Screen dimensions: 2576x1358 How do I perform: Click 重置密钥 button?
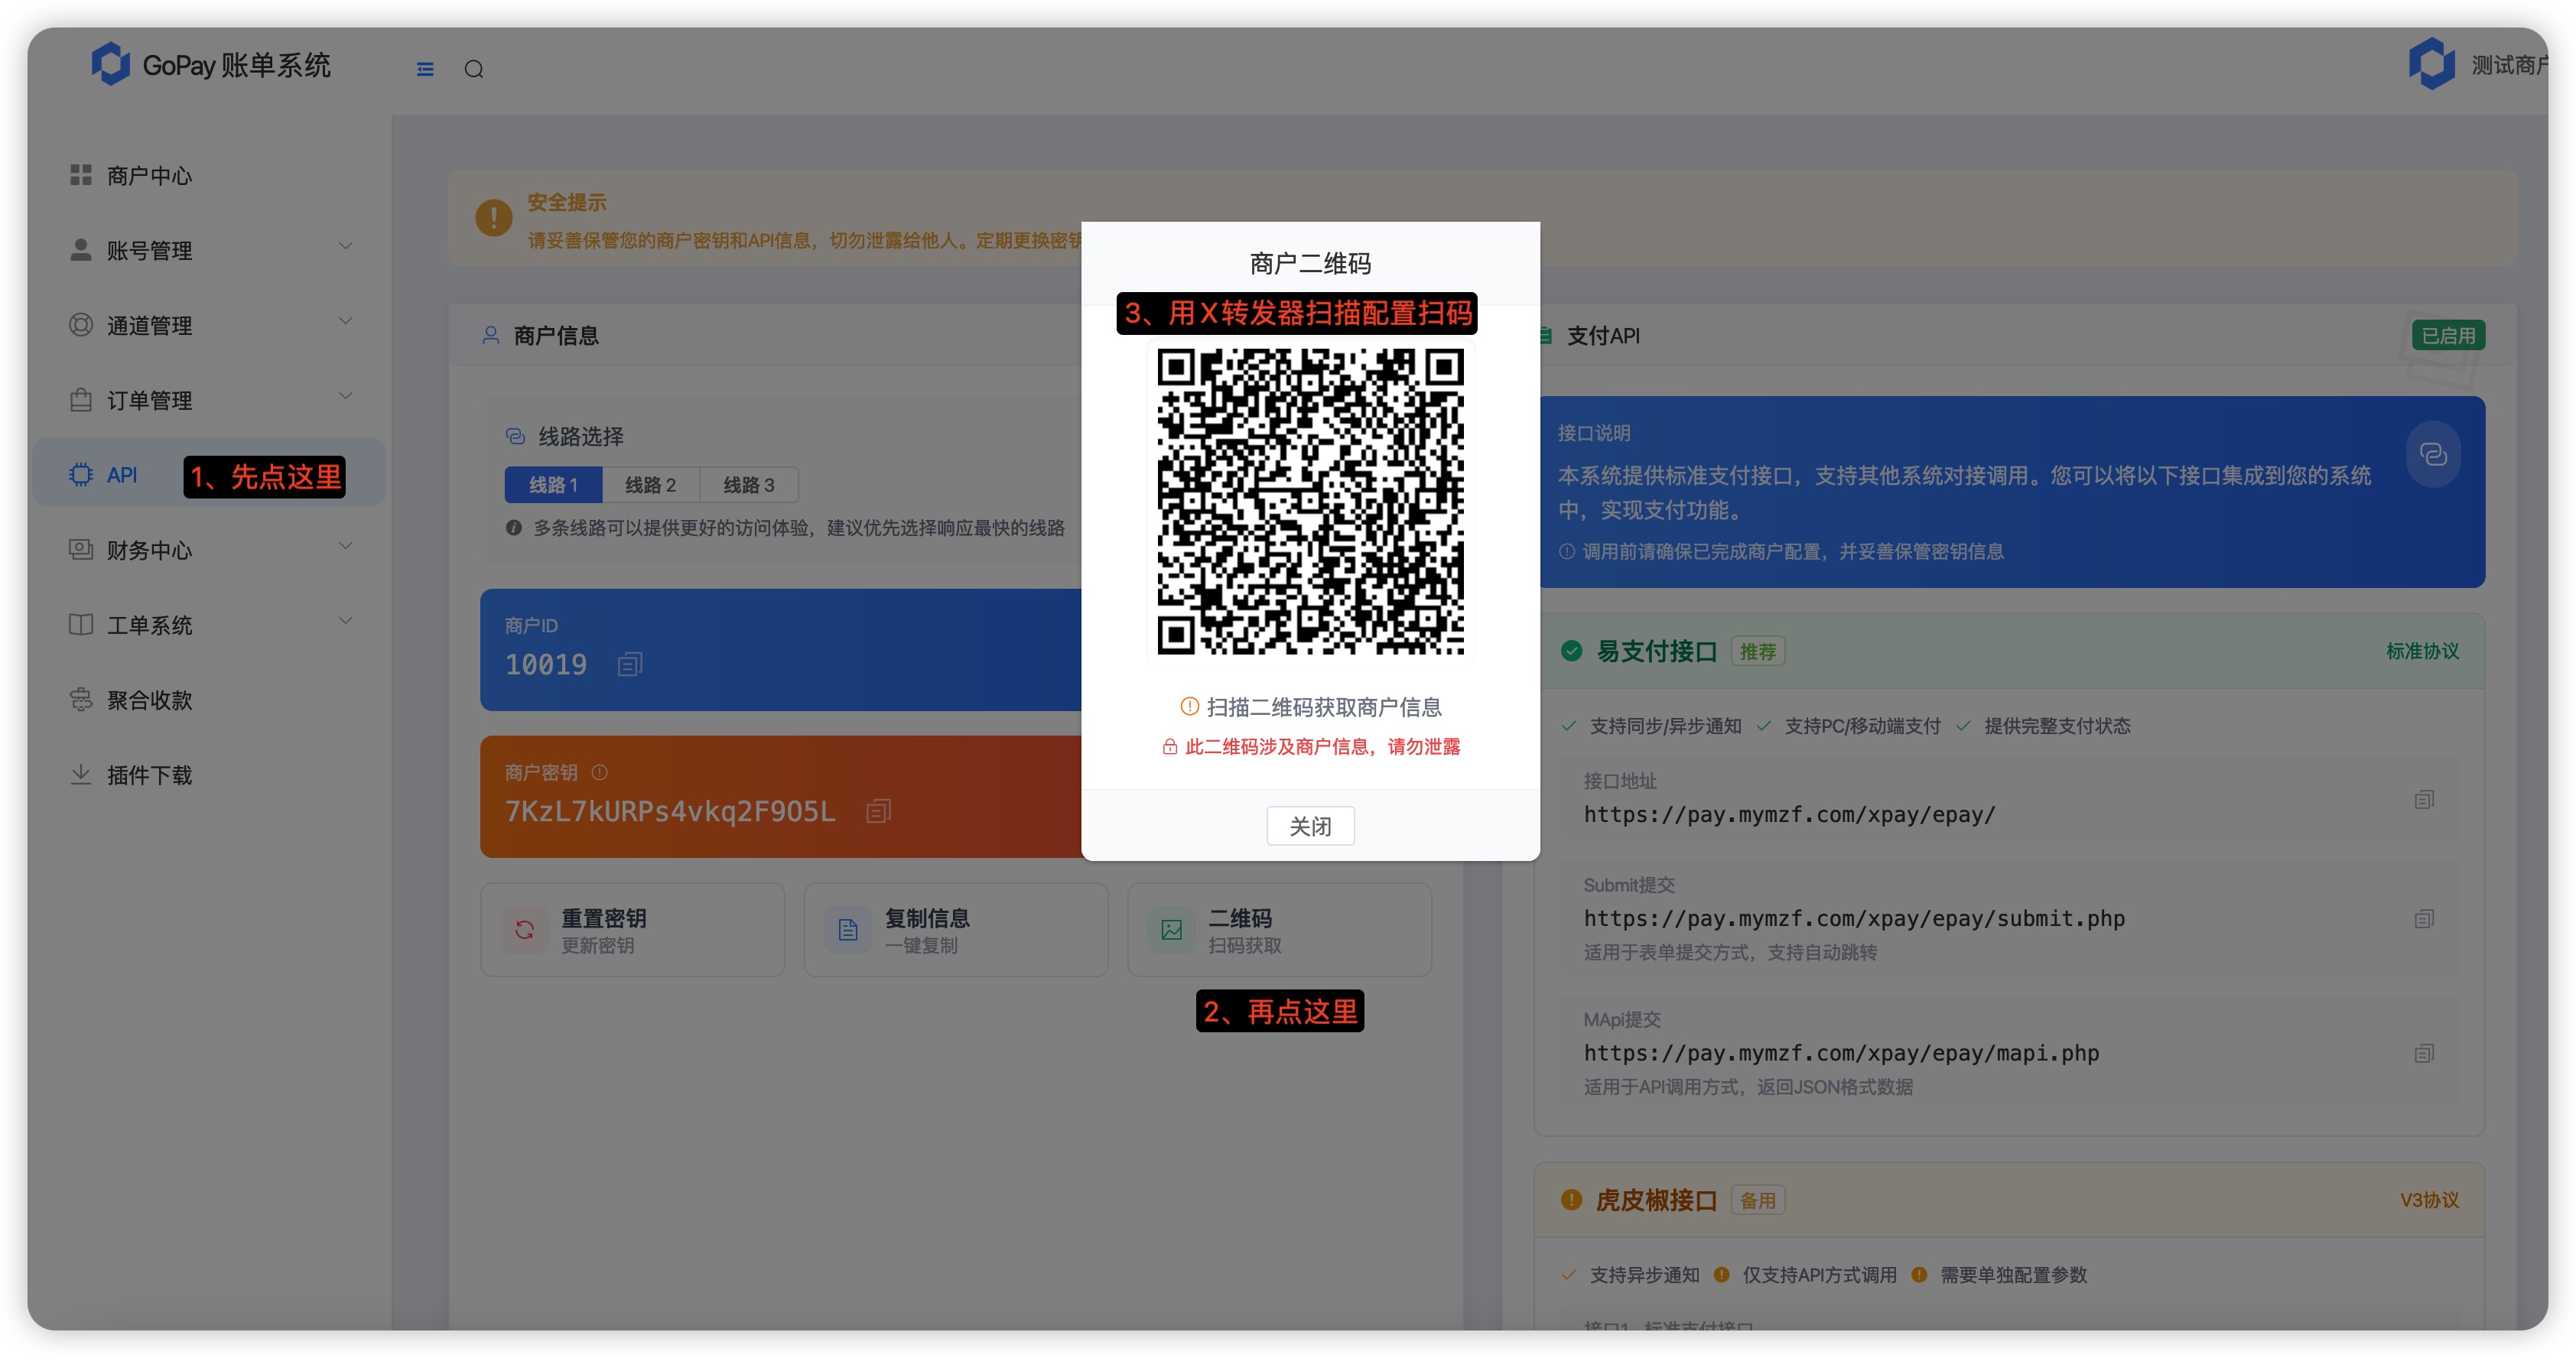pyautogui.click(x=632, y=930)
